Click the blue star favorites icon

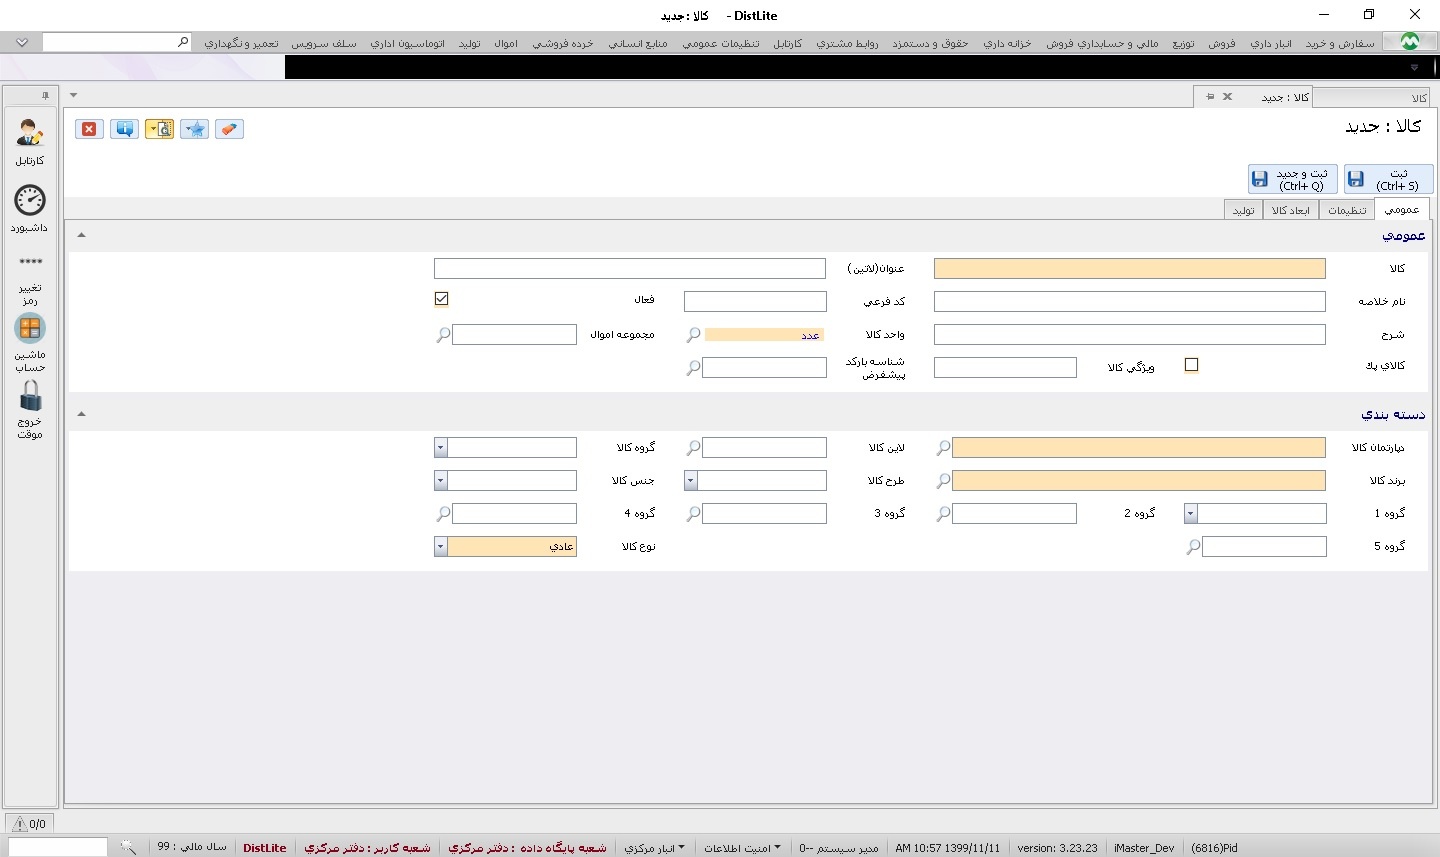194,129
